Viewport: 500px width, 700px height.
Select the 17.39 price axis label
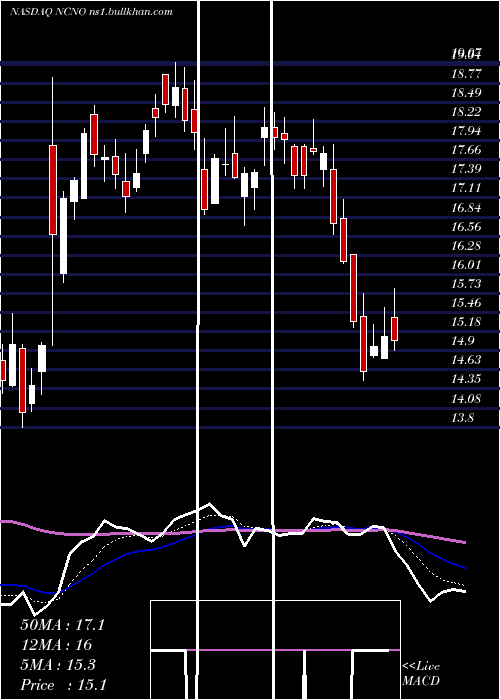pyautogui.click(x=467, y=169)
